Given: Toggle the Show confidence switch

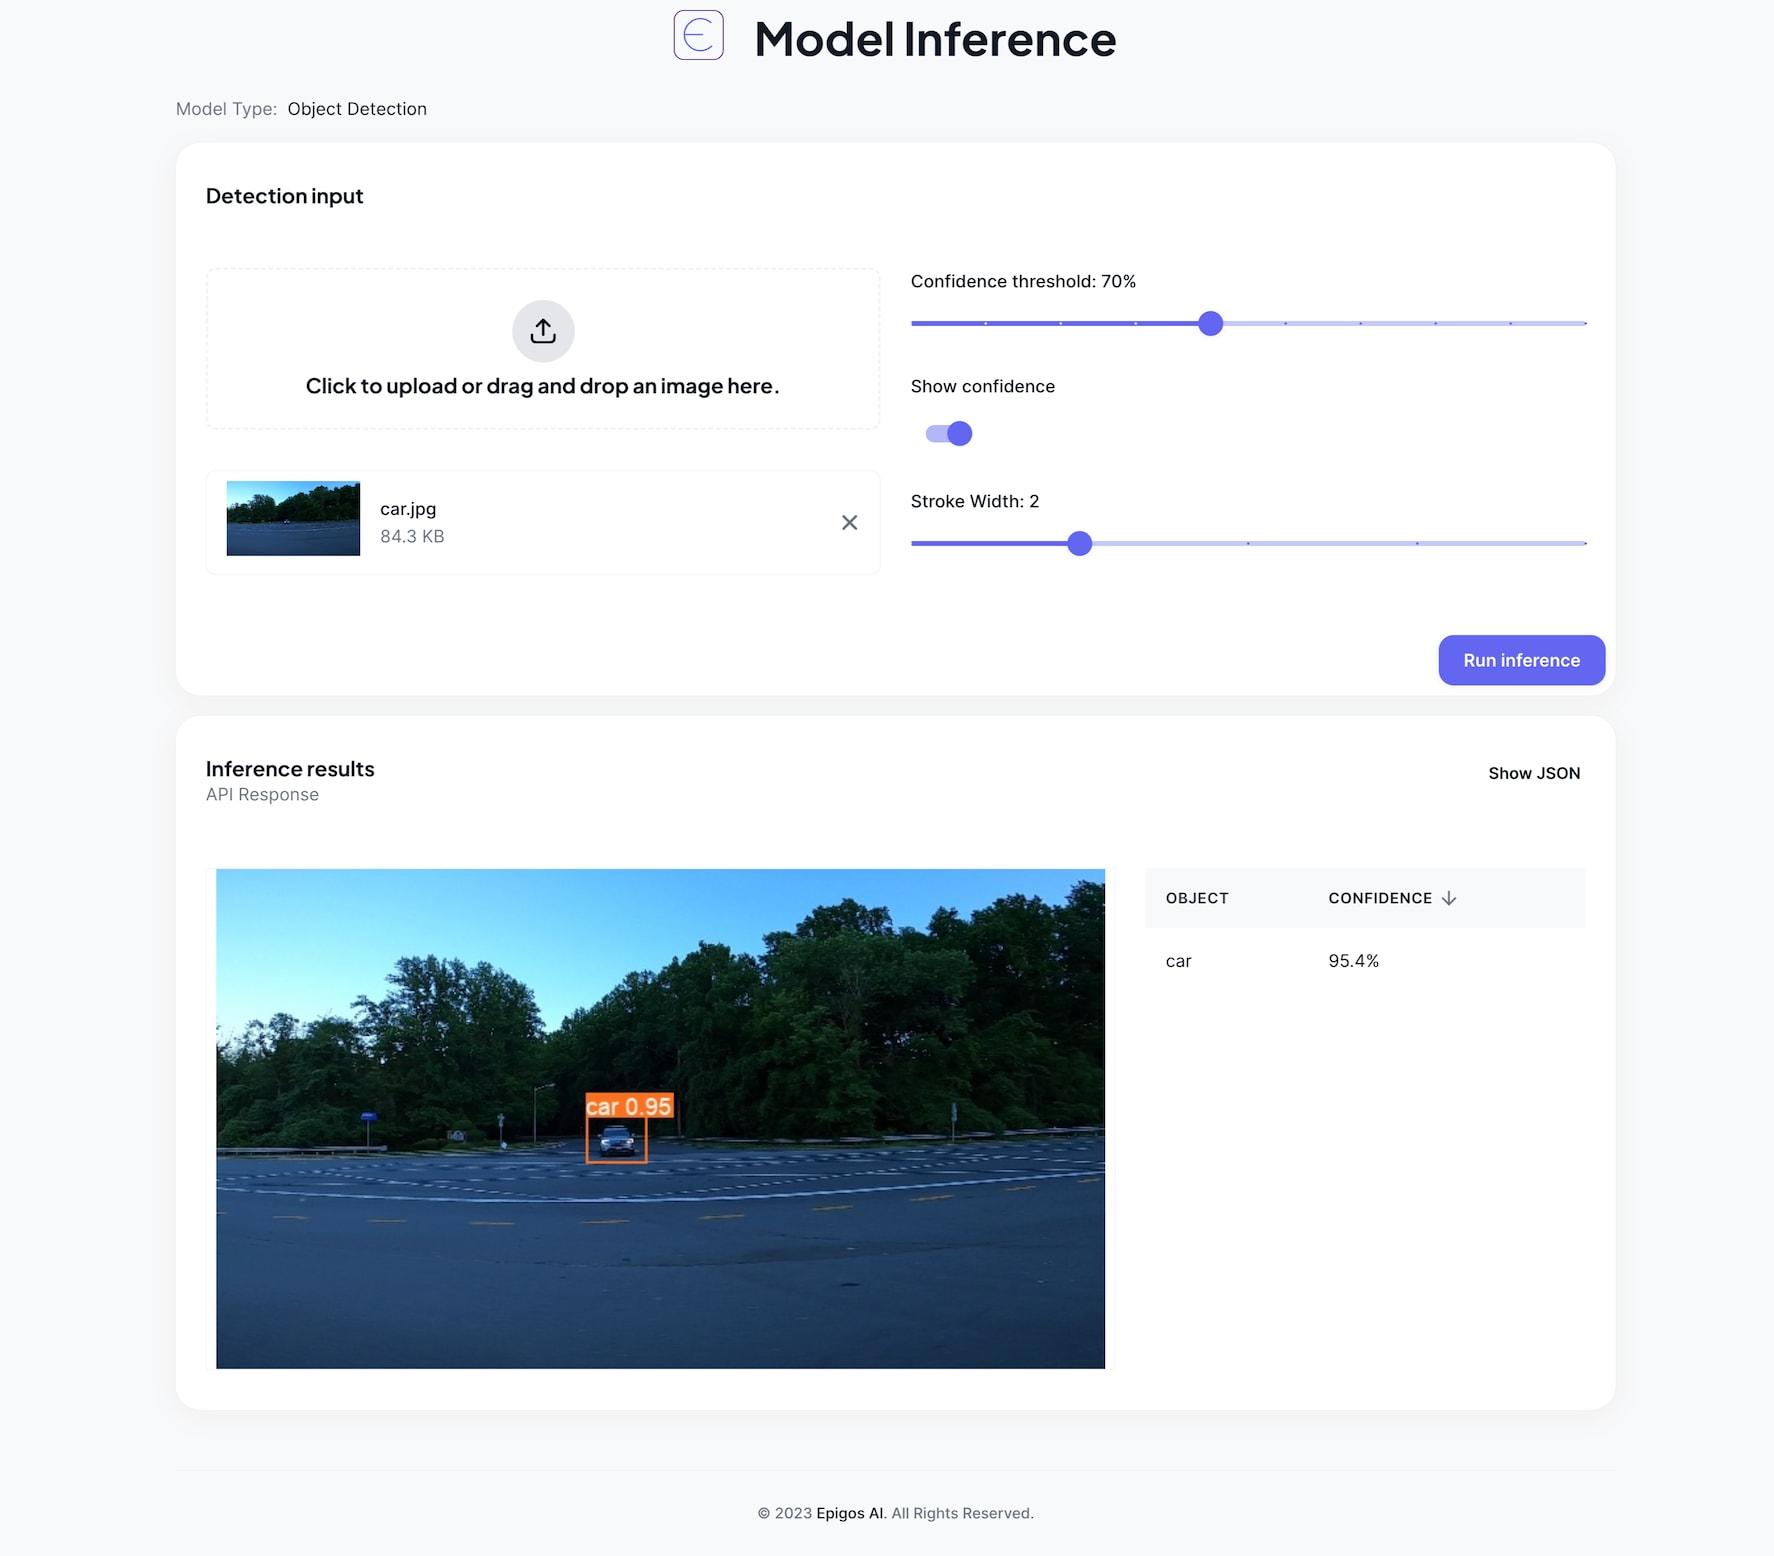Looking at the screenshot, I should coord(949,433).
